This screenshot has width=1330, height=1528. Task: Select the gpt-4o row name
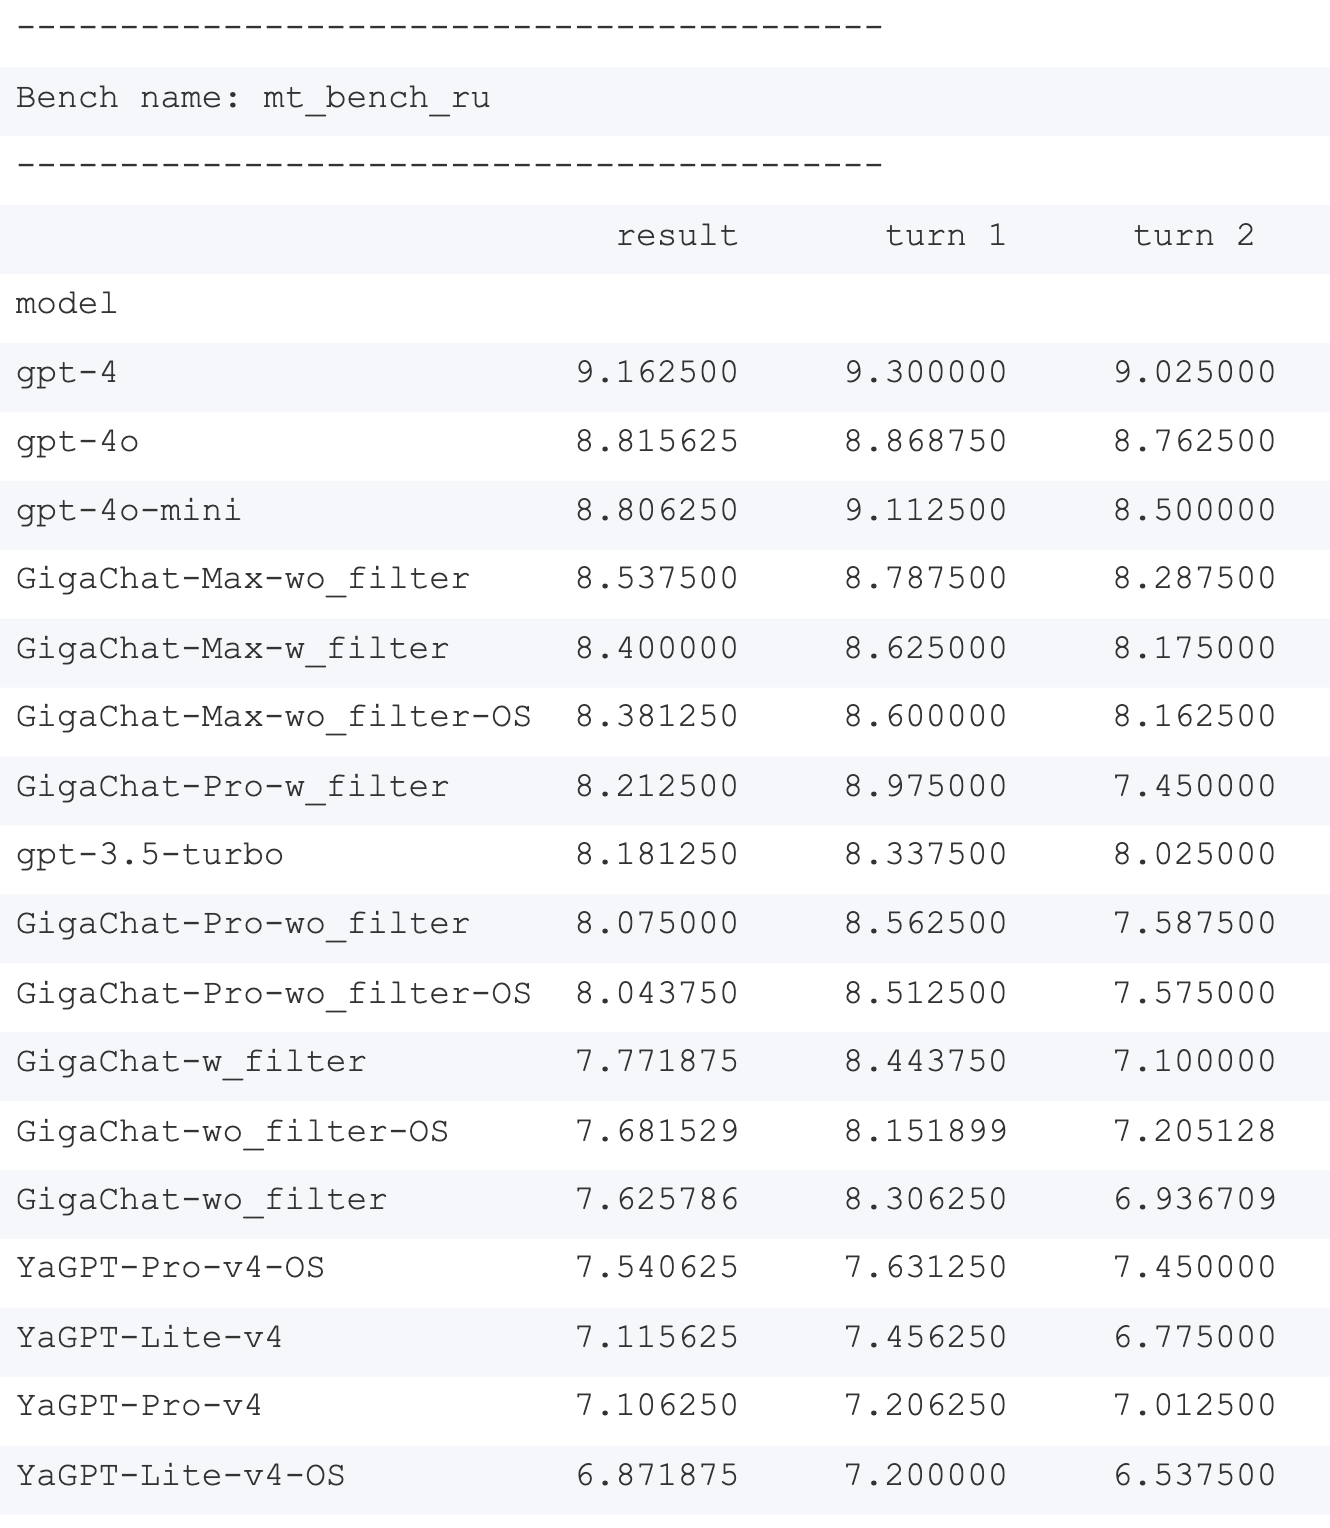click(77, 443)
